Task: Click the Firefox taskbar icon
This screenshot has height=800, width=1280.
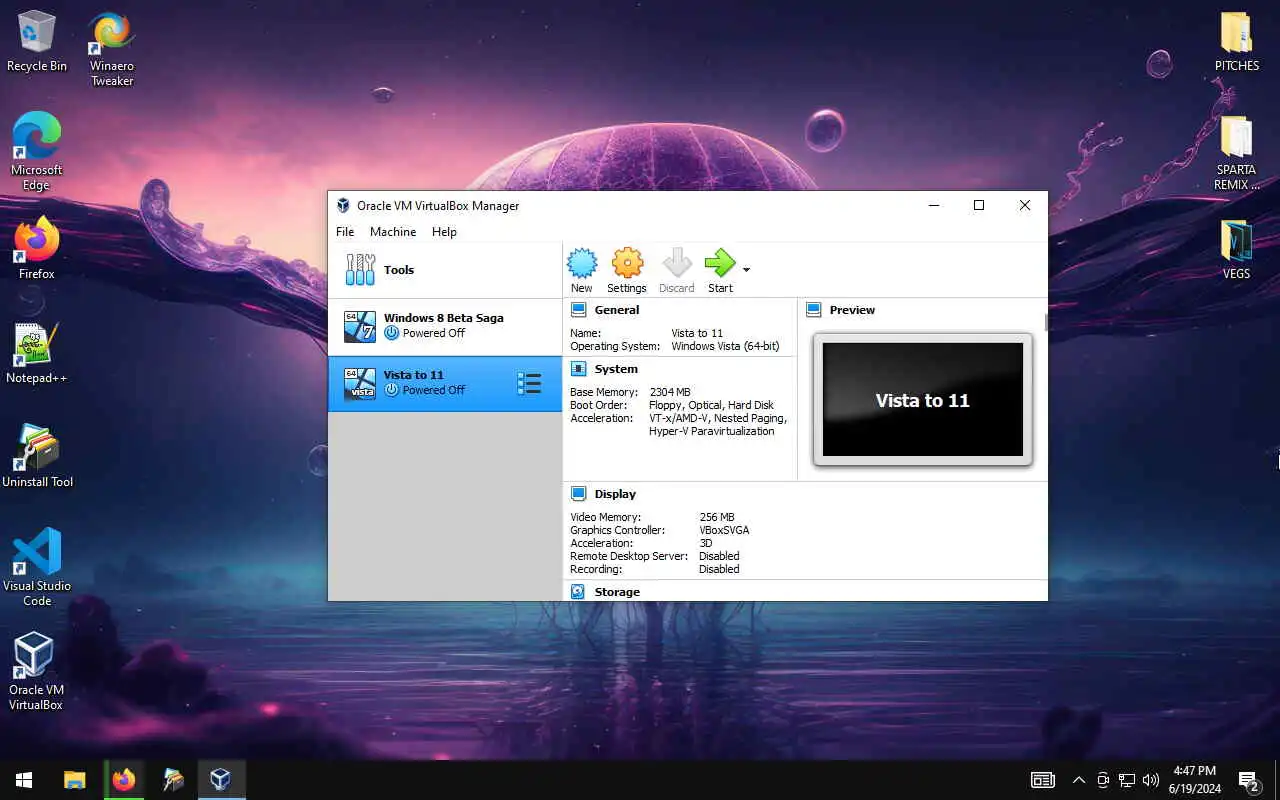Action: pyautogui.click(x=124, y=780)
